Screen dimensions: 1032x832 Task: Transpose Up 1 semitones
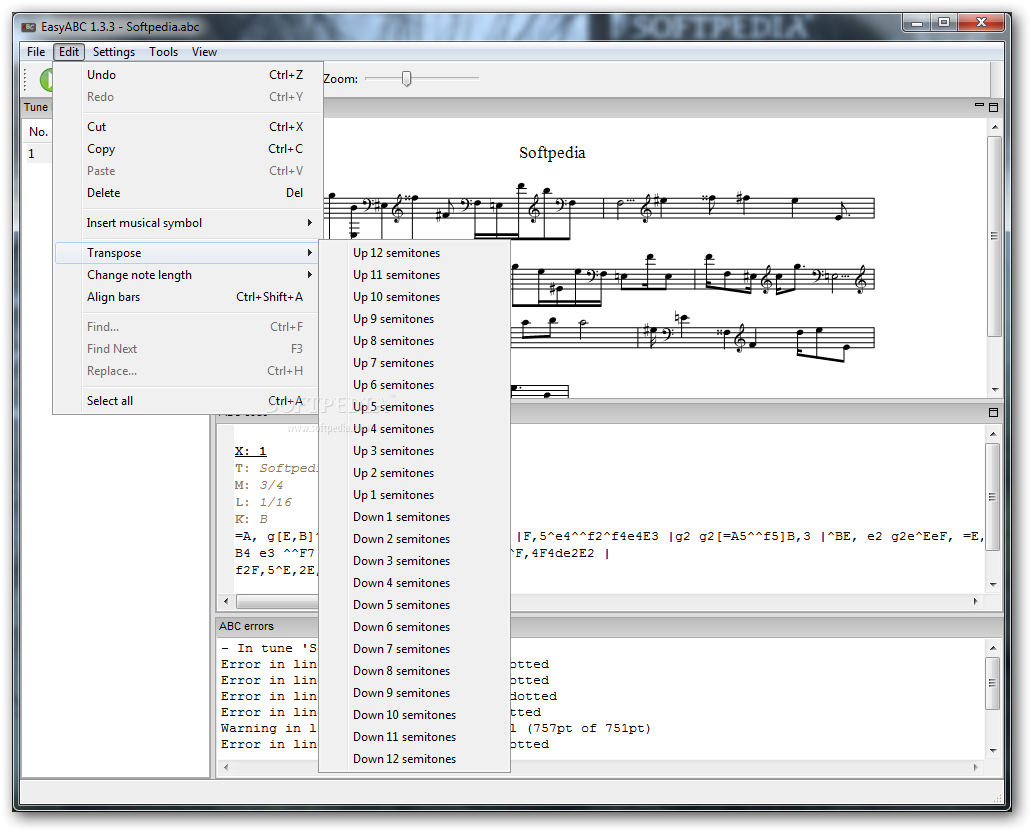(x=415, y=495)
